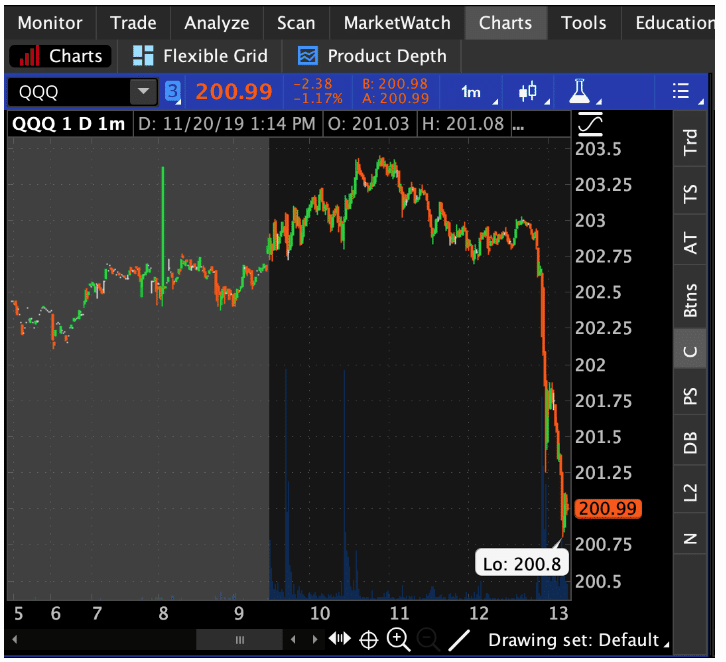Open the Product Depth view
The image size is (726, 662).
click(372, 56)
